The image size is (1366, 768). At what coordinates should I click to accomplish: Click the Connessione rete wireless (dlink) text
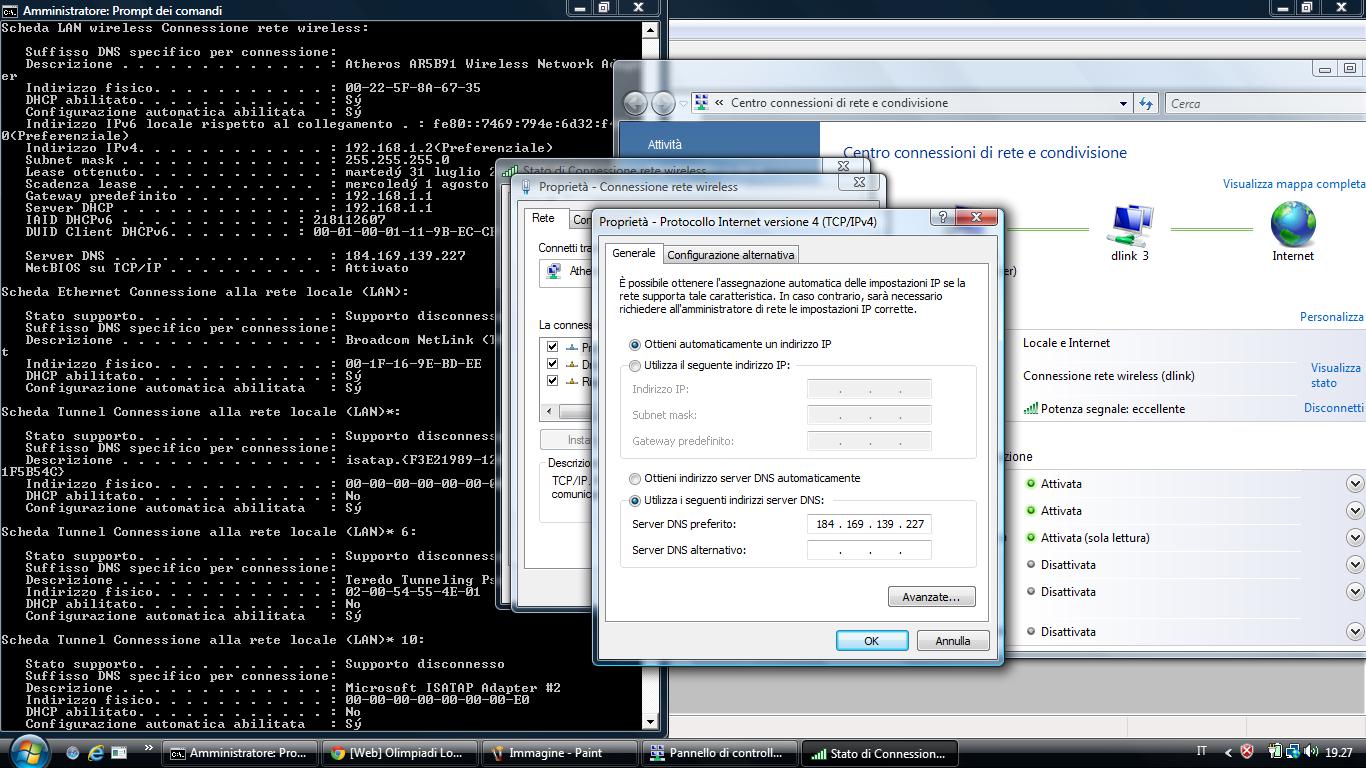(x=1108, y=376)
